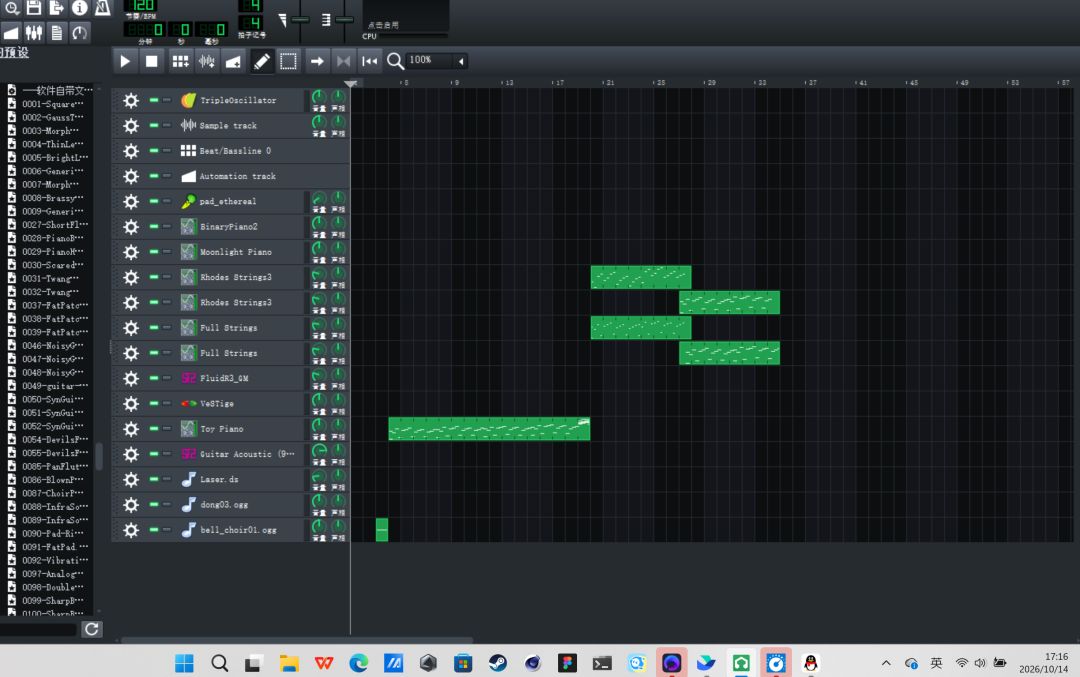
Task: Solo the pad_ethereal track
Action: click(167, 201)
